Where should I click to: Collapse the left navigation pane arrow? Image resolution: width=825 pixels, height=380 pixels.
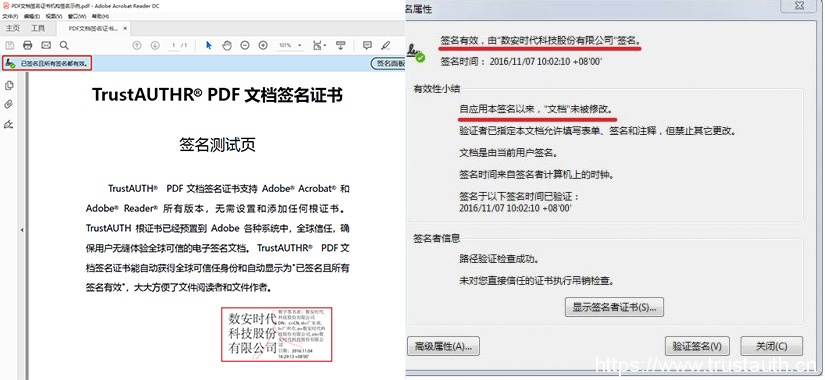point(22,230)
